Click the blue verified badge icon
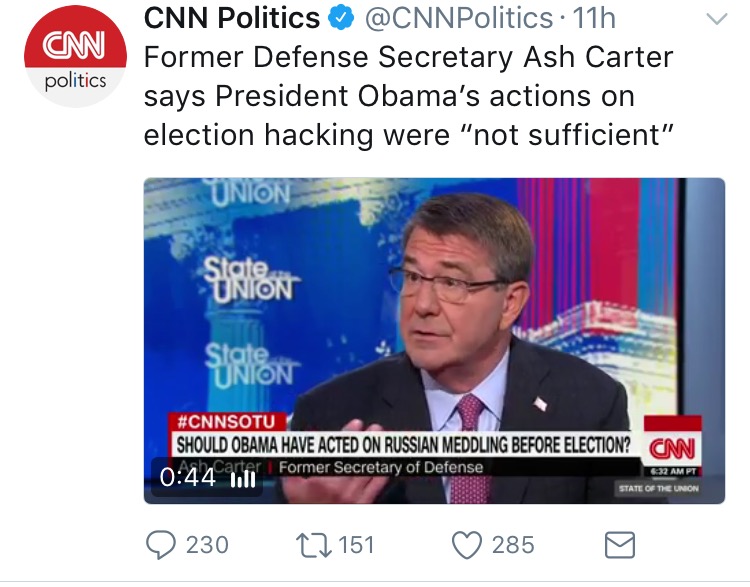Screen dimensions: 750x587 tap(341, 18)
